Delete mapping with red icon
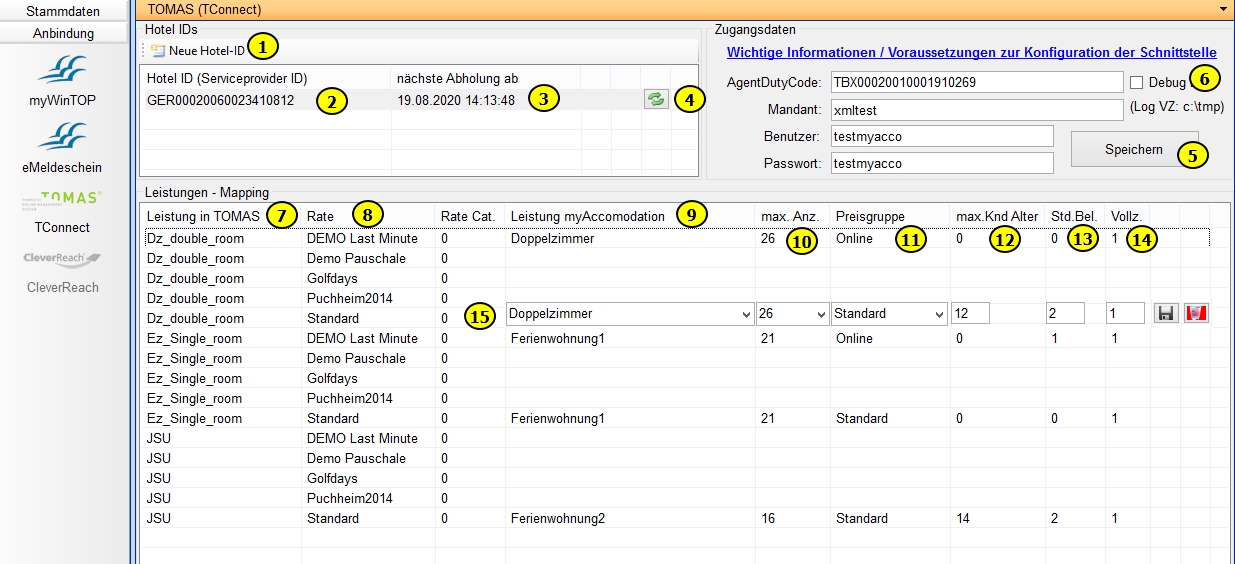The height and width of the screenshot is (564, 1235). tap(1195, 313)
